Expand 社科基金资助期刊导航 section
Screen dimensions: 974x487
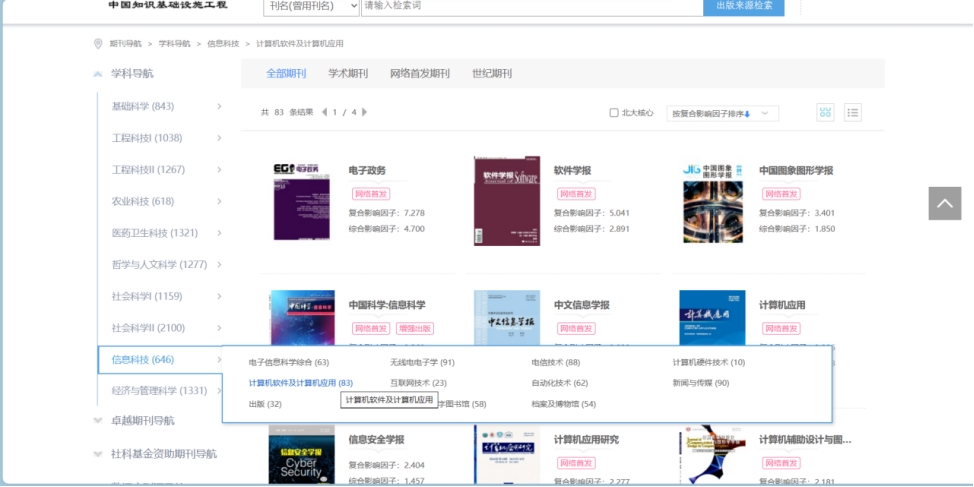coord(98,454)
